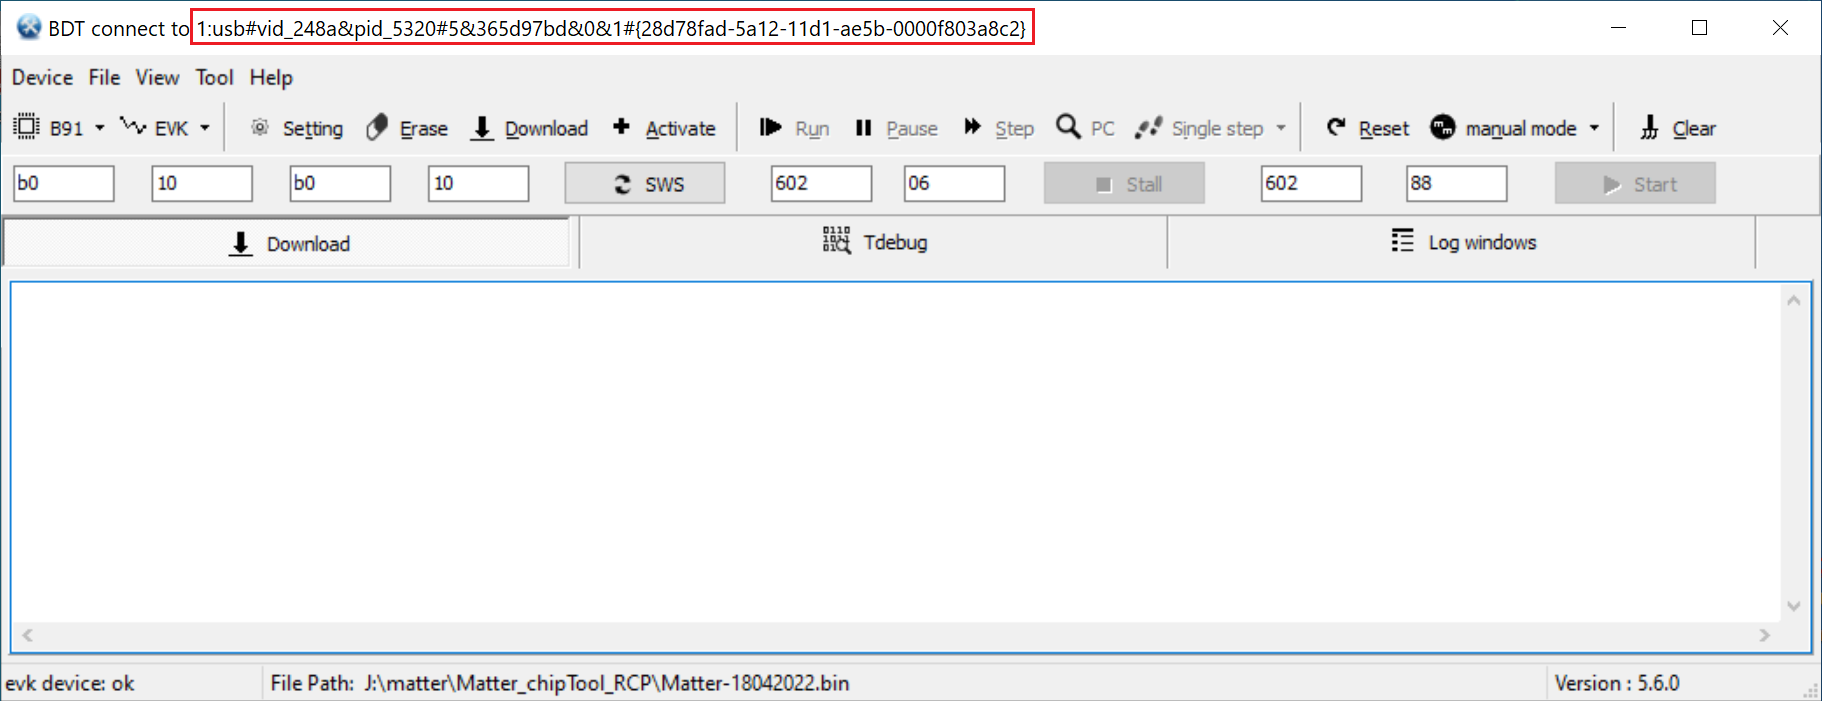Image resolution: width=1822 pixels, height=701 pixels.
Task: Expand the B91 chip dropdown
Action: [x=100, y=128]
